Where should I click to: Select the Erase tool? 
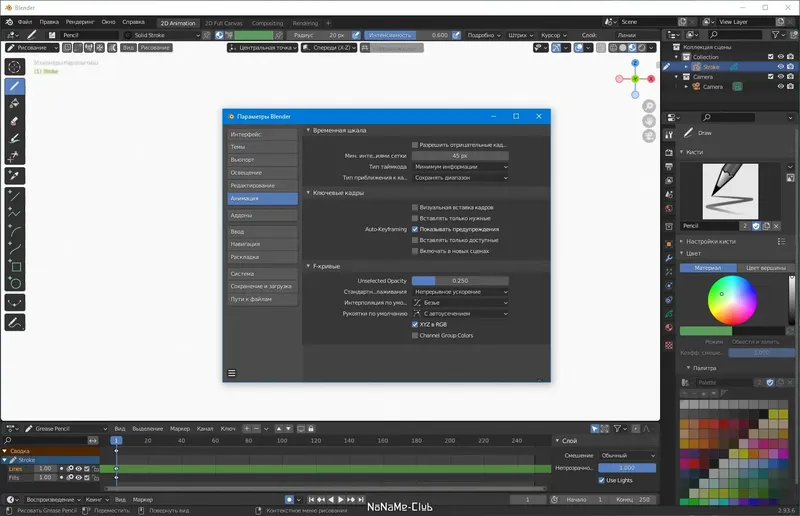coord(15,121)
